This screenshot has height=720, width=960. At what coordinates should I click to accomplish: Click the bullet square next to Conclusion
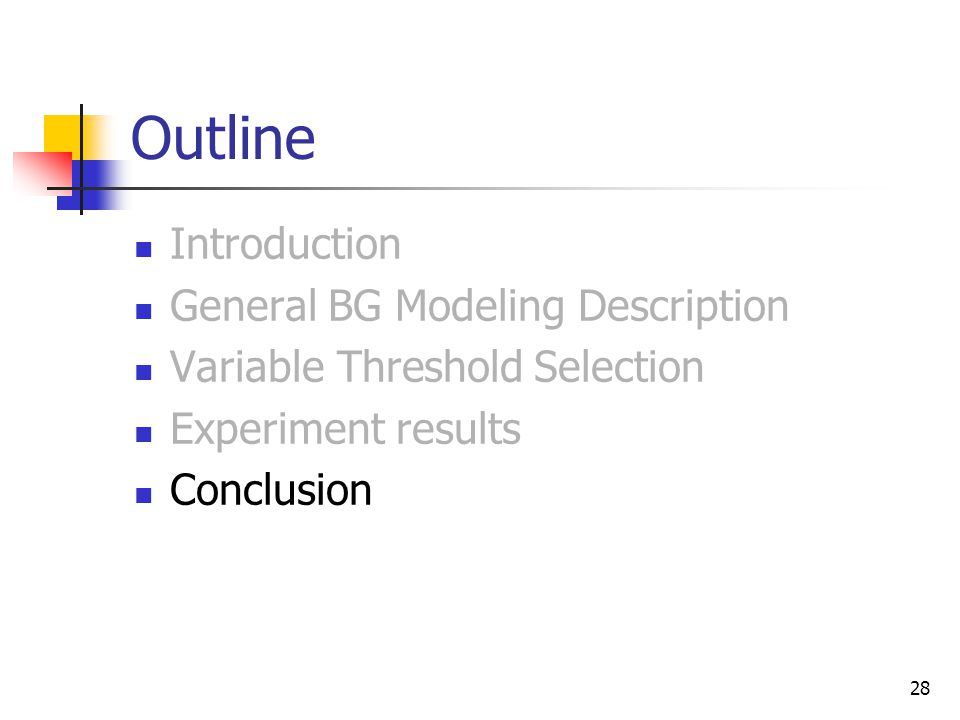click(144, 495)
